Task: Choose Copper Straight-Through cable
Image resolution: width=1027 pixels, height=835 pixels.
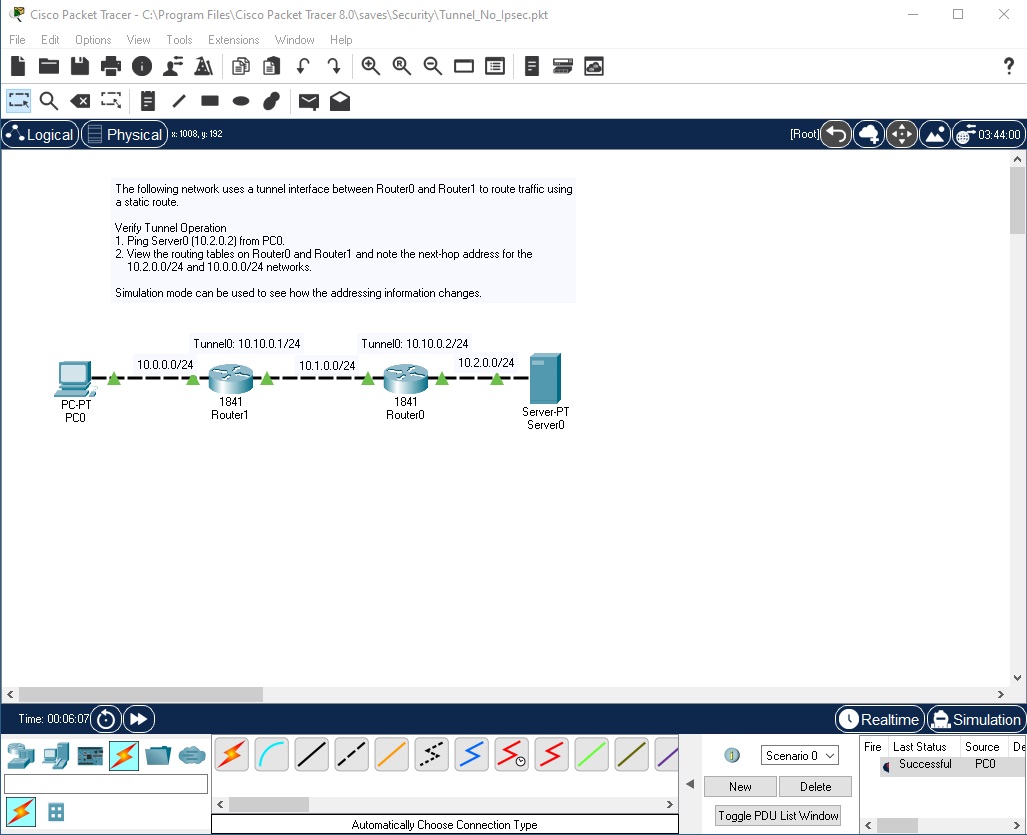Action: tap(312, 754)
